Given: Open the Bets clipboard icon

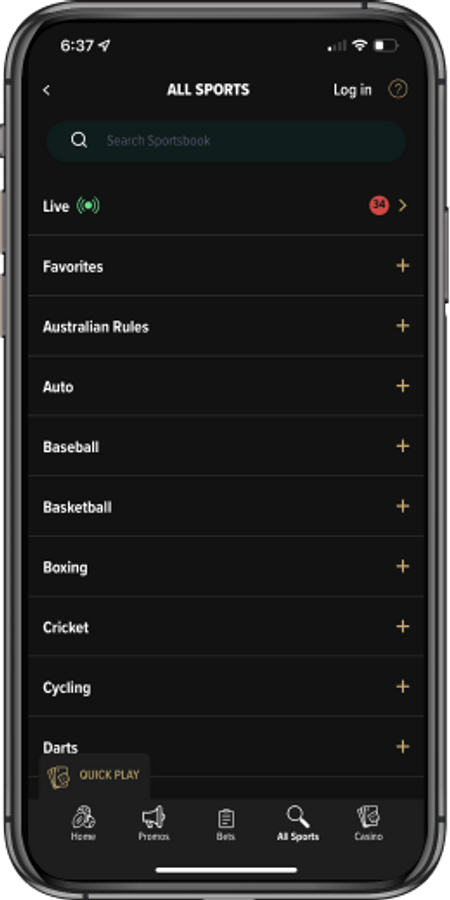Looking at the screenshot, I should (x=226, y=818).
